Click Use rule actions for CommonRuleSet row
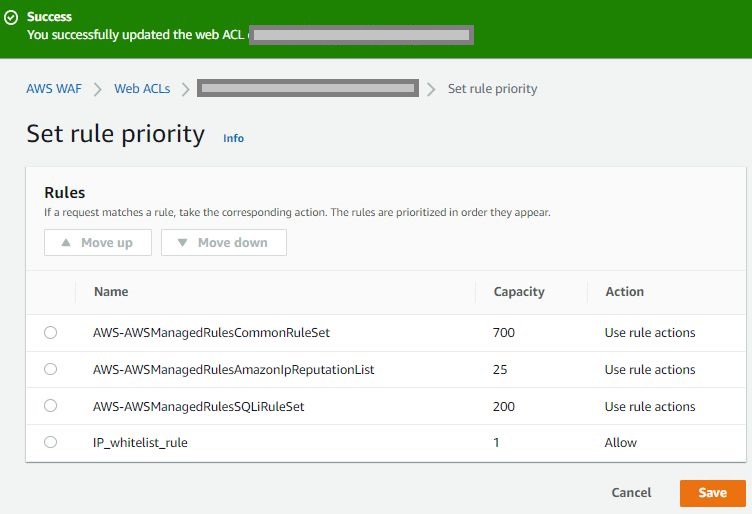The width and height of the screenshot is (752, 514). coord(650,333)
